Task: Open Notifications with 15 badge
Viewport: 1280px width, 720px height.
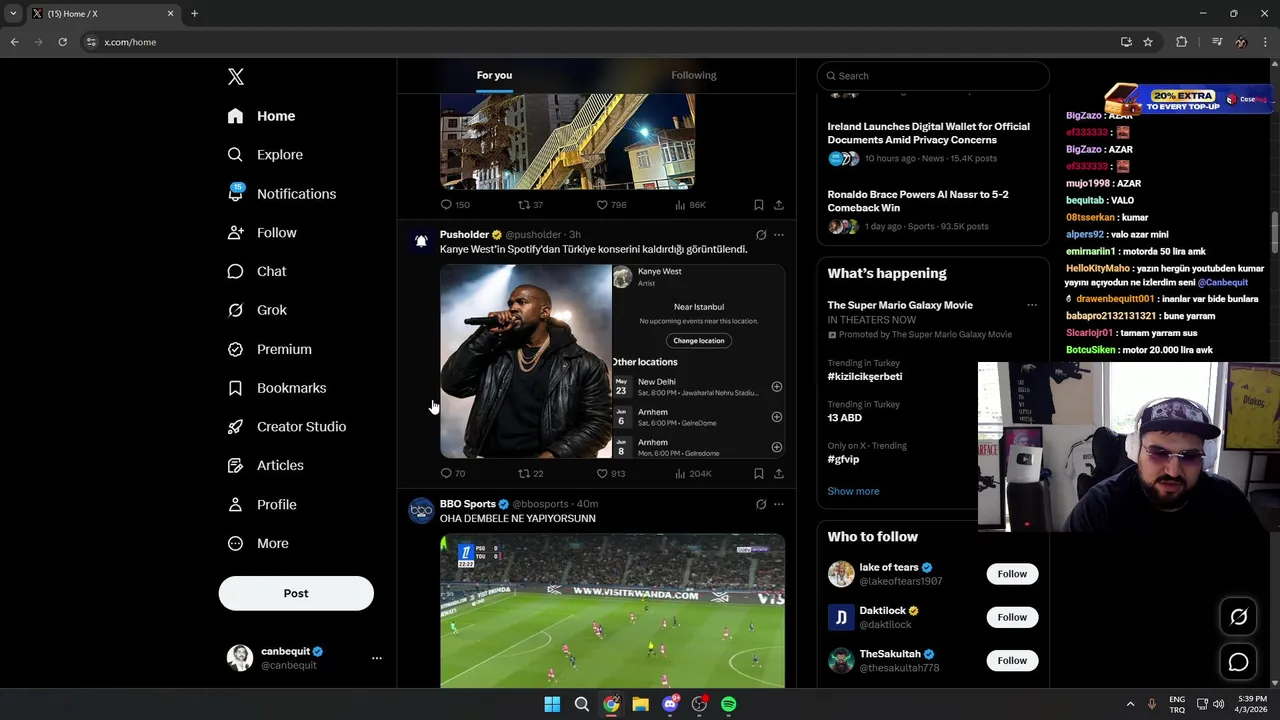Action: point(281,194)
